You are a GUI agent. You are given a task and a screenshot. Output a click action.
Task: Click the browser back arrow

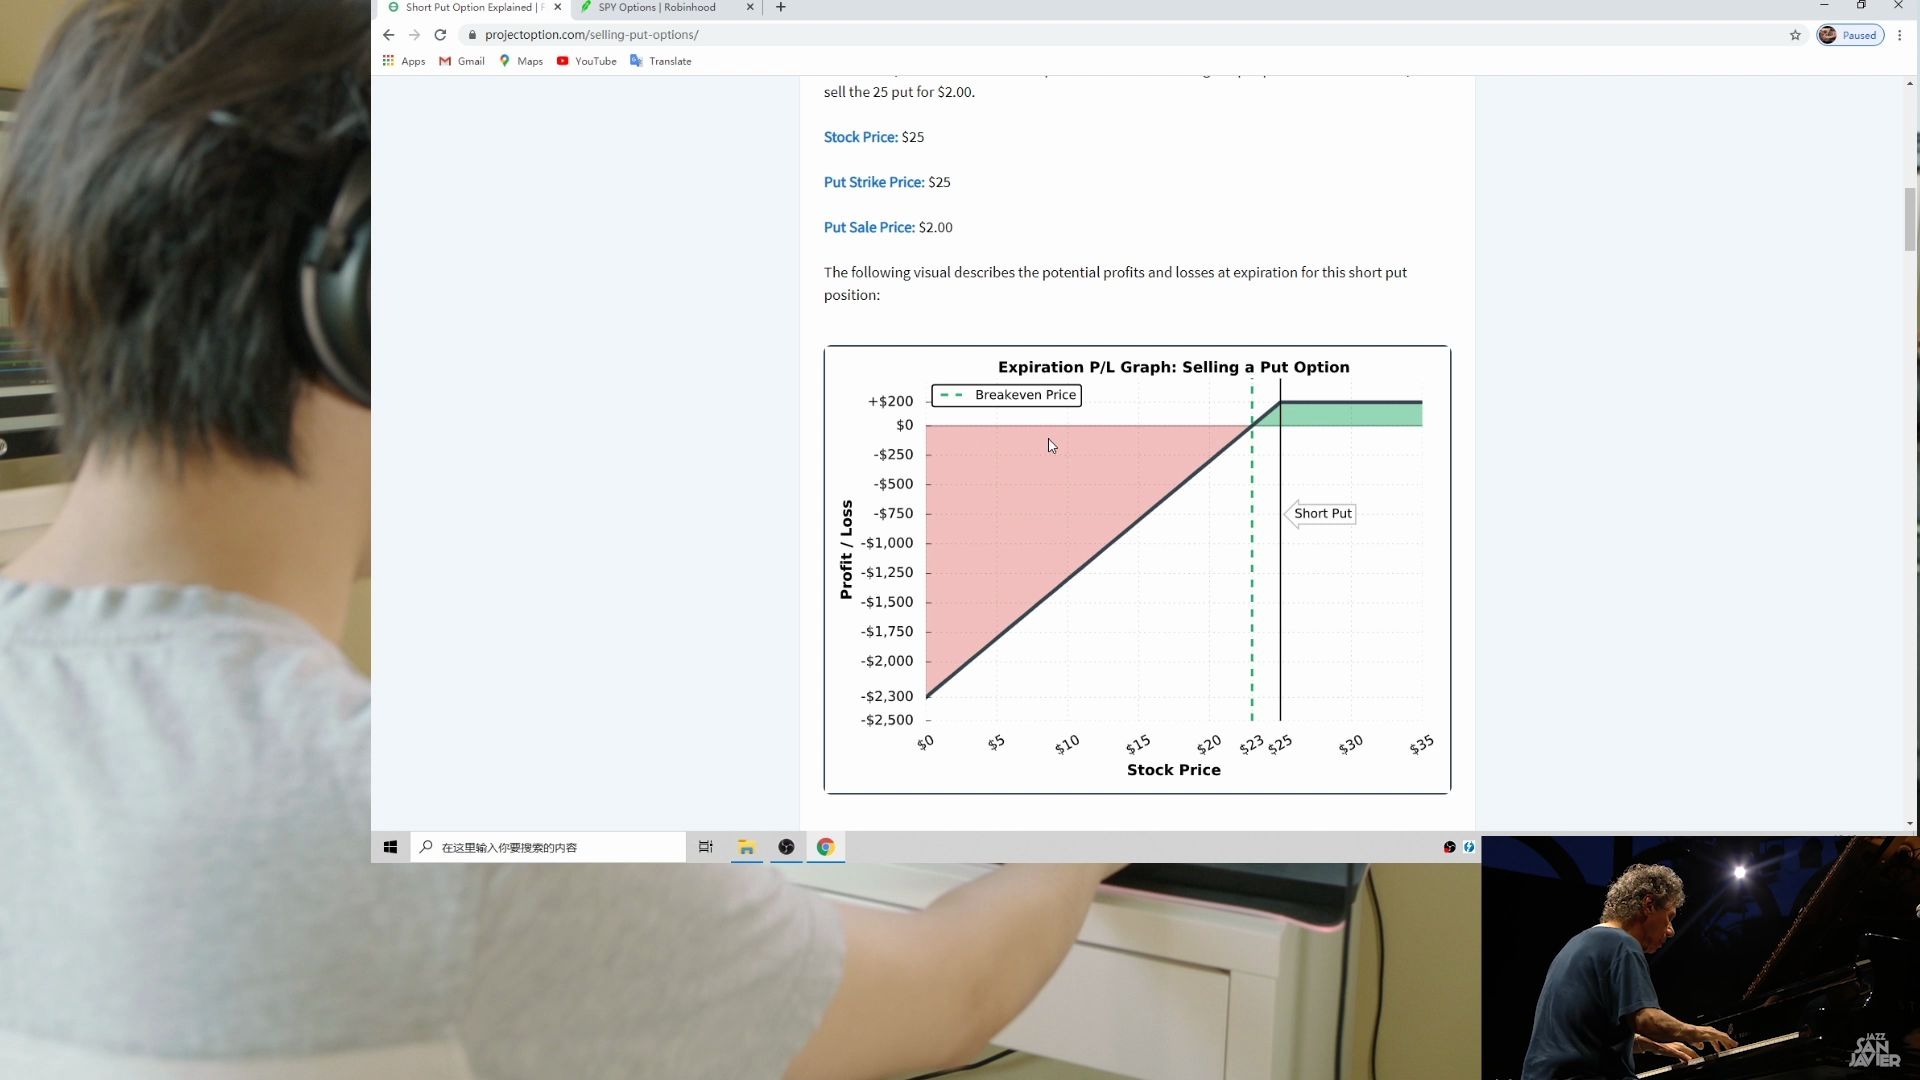(389, 35)
